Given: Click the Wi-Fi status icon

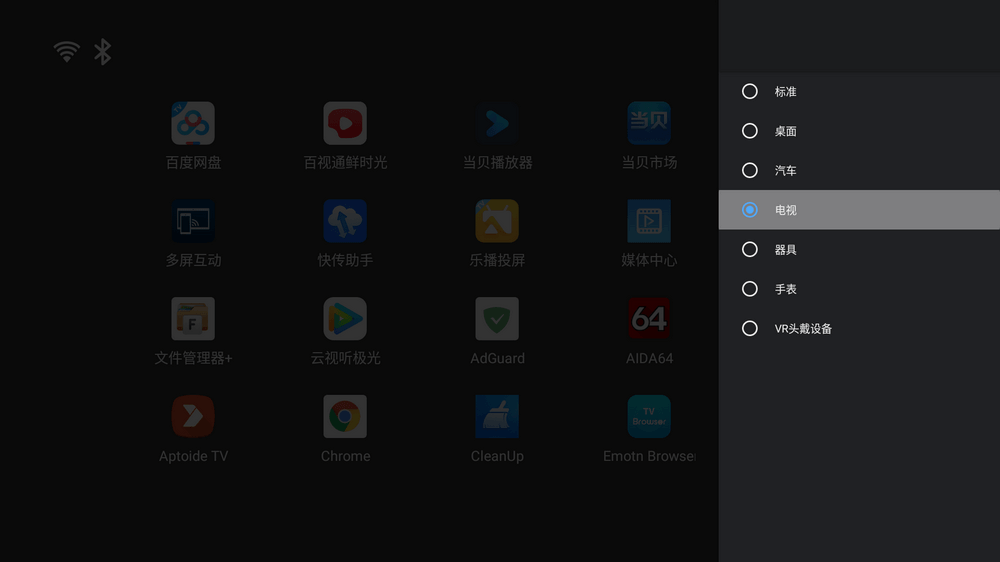Looking at the screenshot, I should [67, 52].
